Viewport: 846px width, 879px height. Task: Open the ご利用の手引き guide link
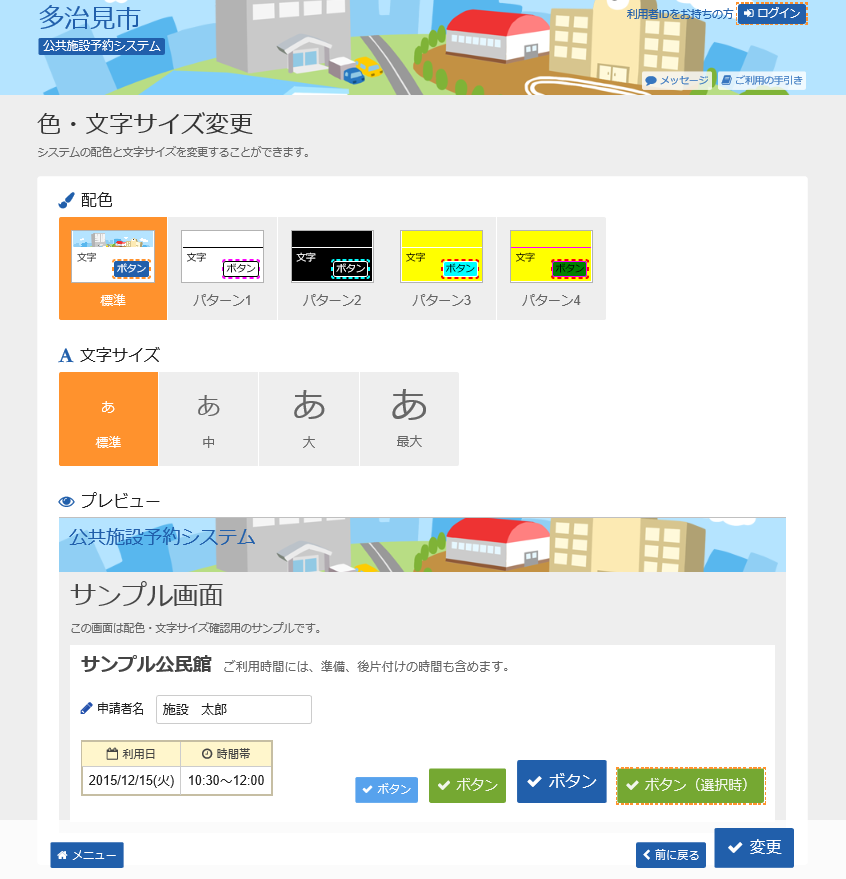(x=761, y=81)
